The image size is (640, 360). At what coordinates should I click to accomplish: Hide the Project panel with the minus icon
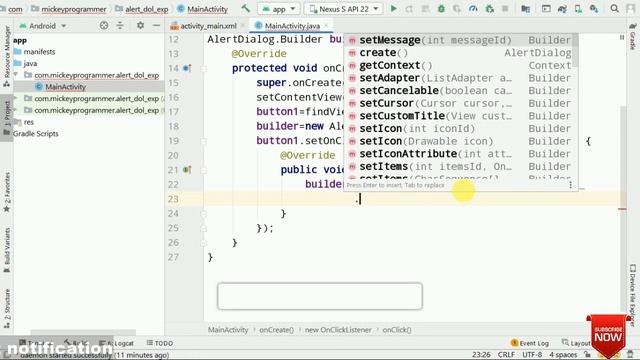(156, 26)
